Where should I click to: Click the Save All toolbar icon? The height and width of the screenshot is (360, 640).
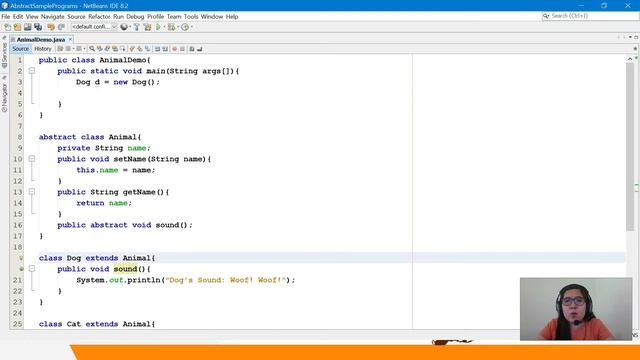tap(38, 27)
